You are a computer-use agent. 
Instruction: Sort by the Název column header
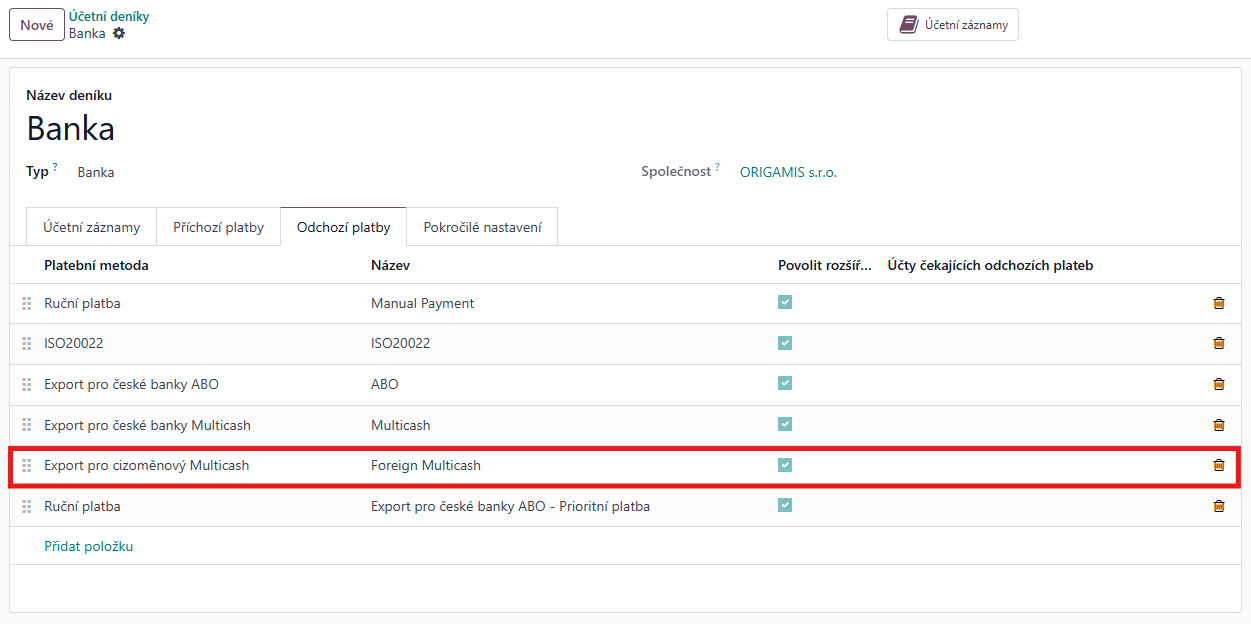[390, 265]
